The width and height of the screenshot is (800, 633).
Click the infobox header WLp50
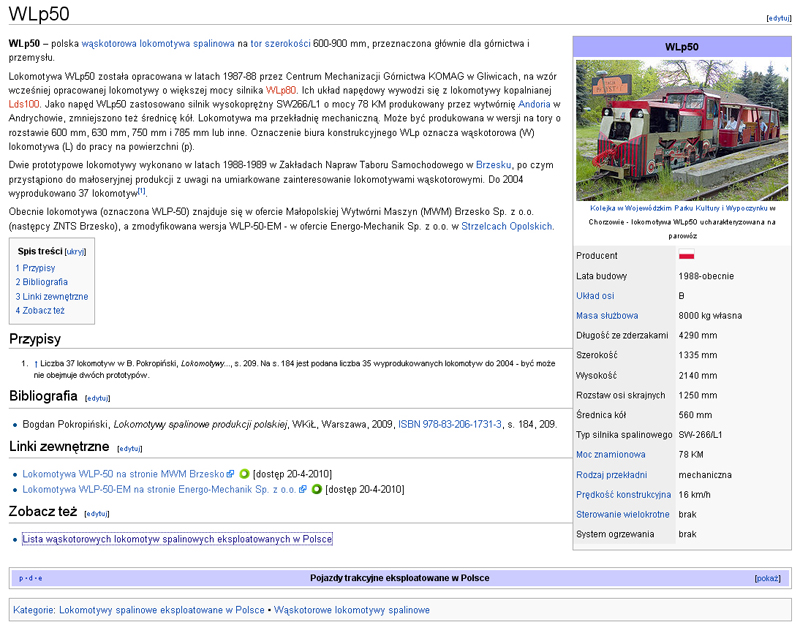coord(682,47)
